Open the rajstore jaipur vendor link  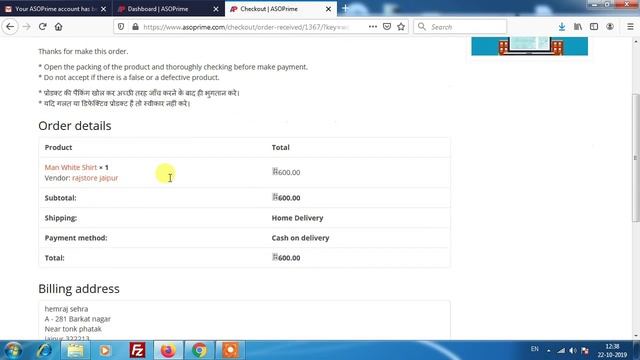[95, 178]
